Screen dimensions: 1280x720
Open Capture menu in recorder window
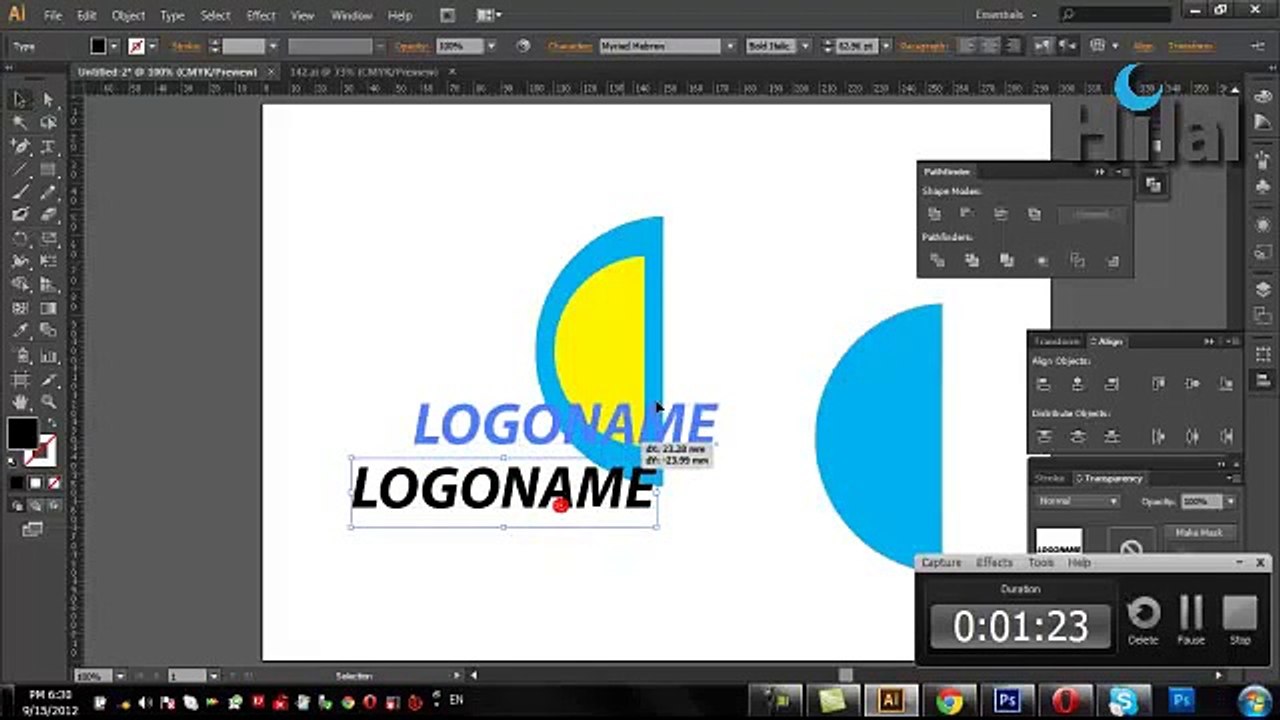[941, 563]
